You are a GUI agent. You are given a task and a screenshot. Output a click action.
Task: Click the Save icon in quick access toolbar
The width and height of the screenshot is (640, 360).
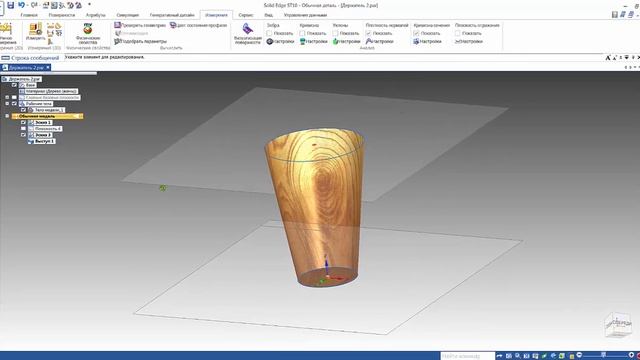(10, 5)
